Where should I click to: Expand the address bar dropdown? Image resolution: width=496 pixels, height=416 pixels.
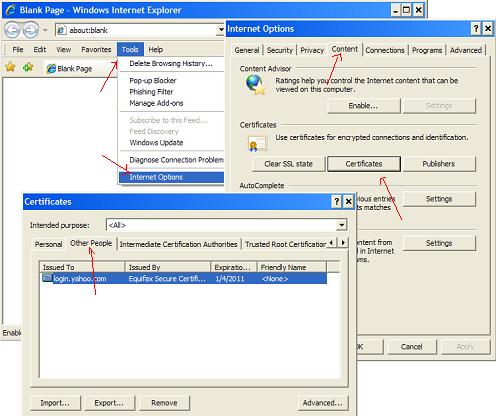coord(221,30)
